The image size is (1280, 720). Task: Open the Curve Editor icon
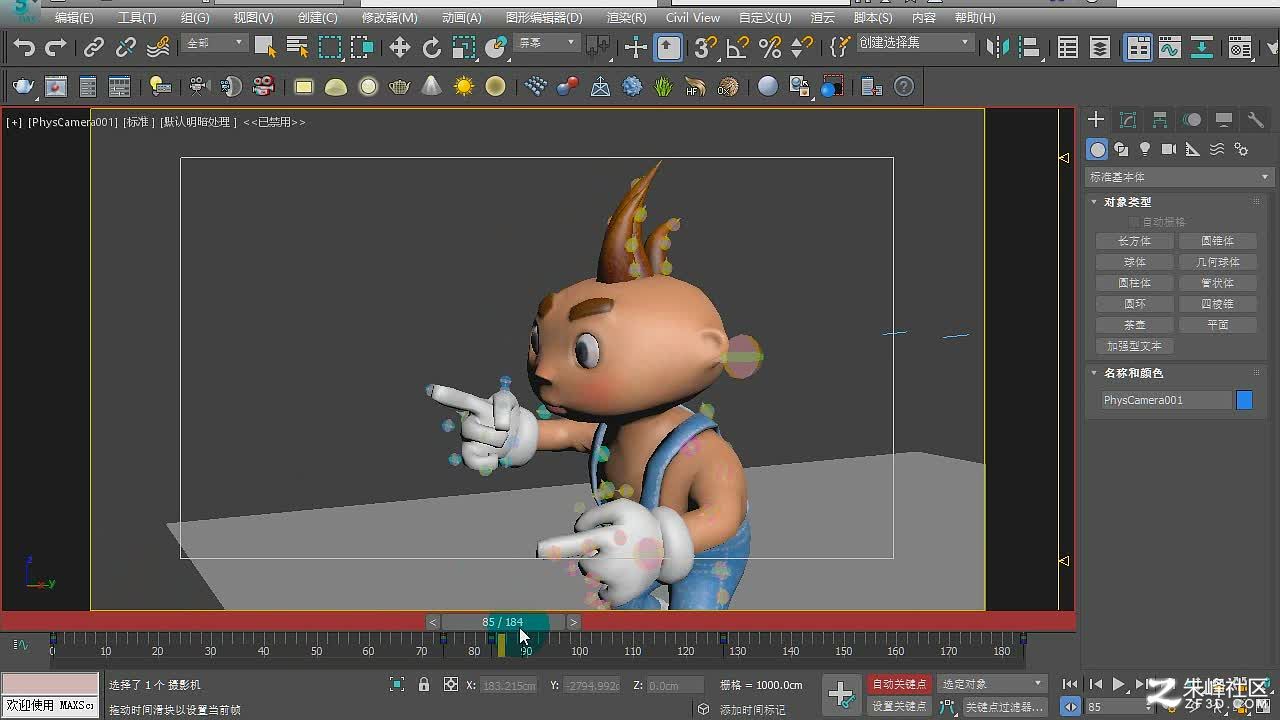coord(1170,47)
